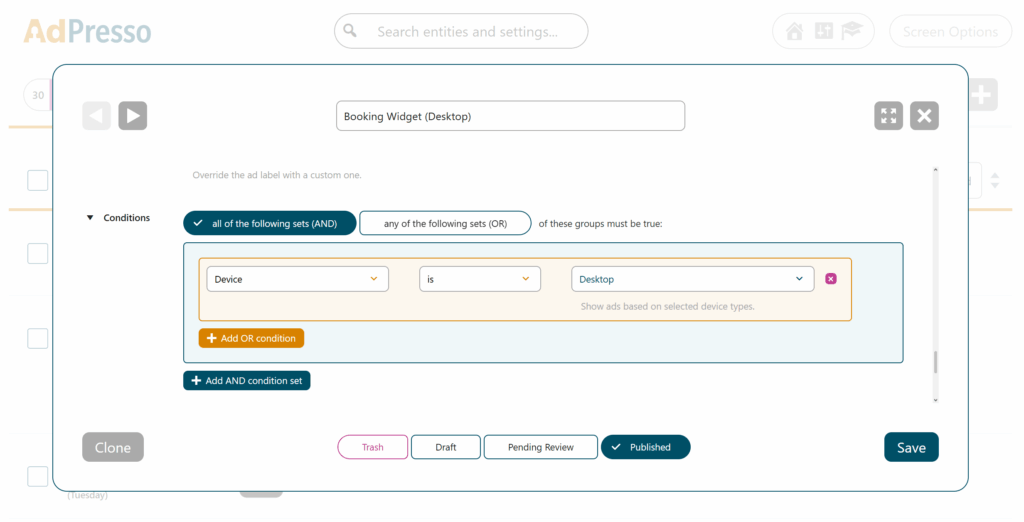Remove the Device condition with the pink X
The height and width of the screenshot is (522, 1024).
point(831,279)
